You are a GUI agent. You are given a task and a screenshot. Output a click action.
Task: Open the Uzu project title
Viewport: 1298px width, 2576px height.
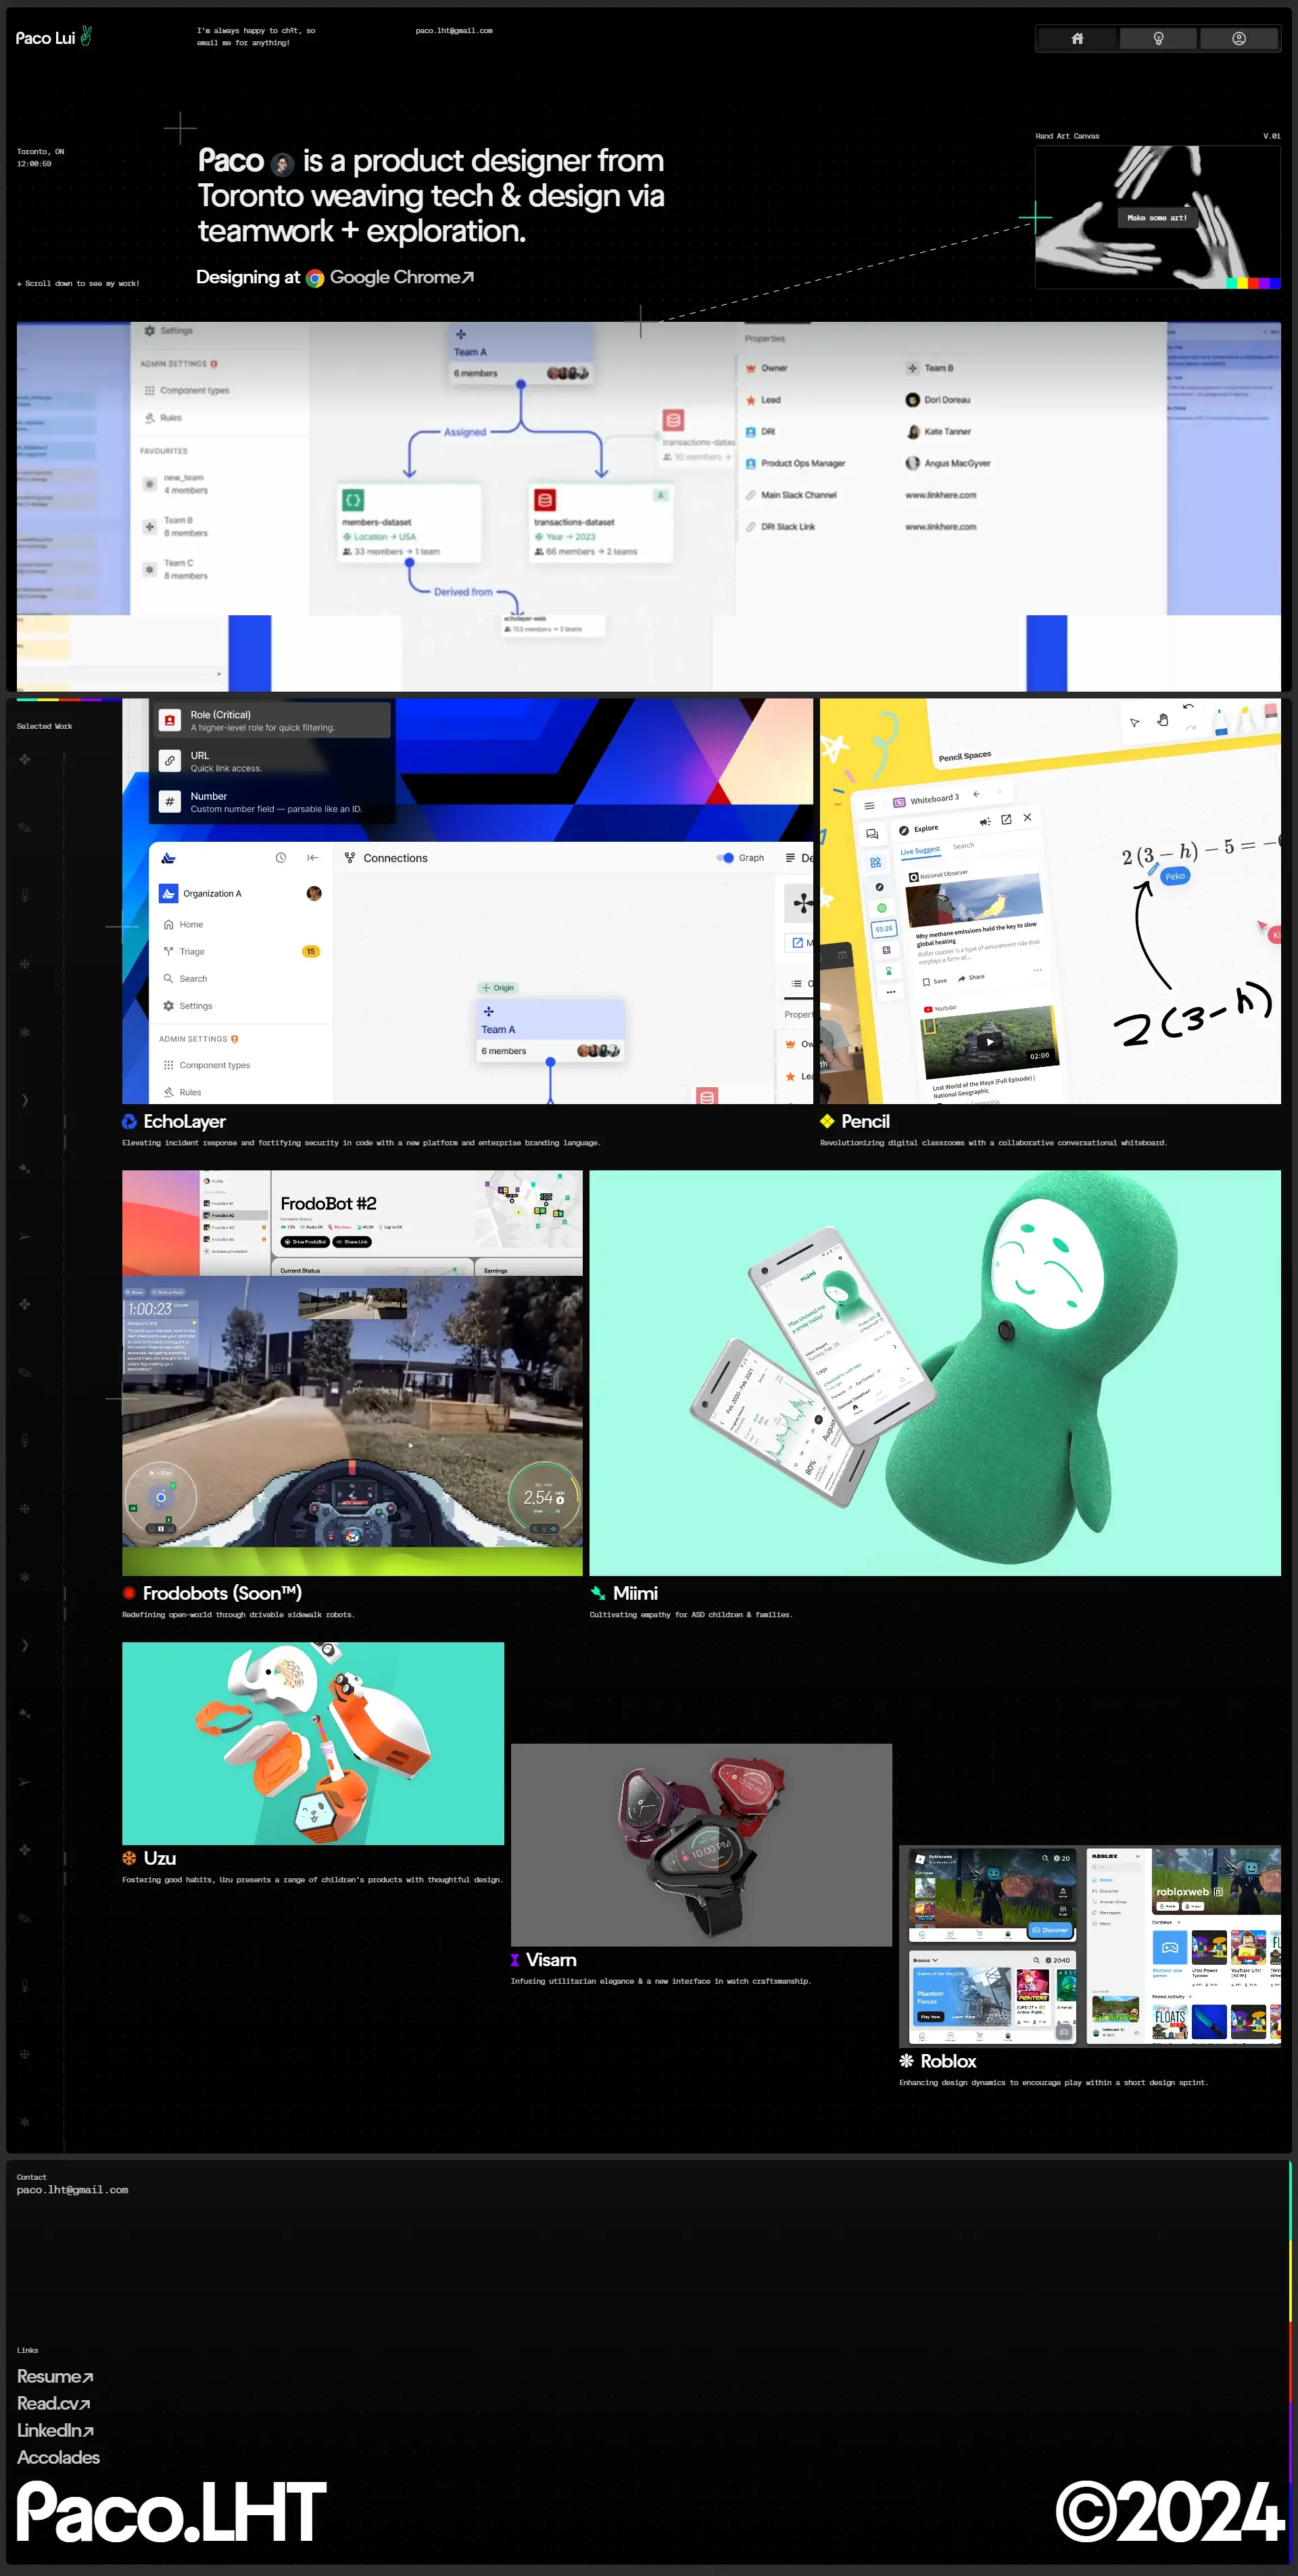159,1858
